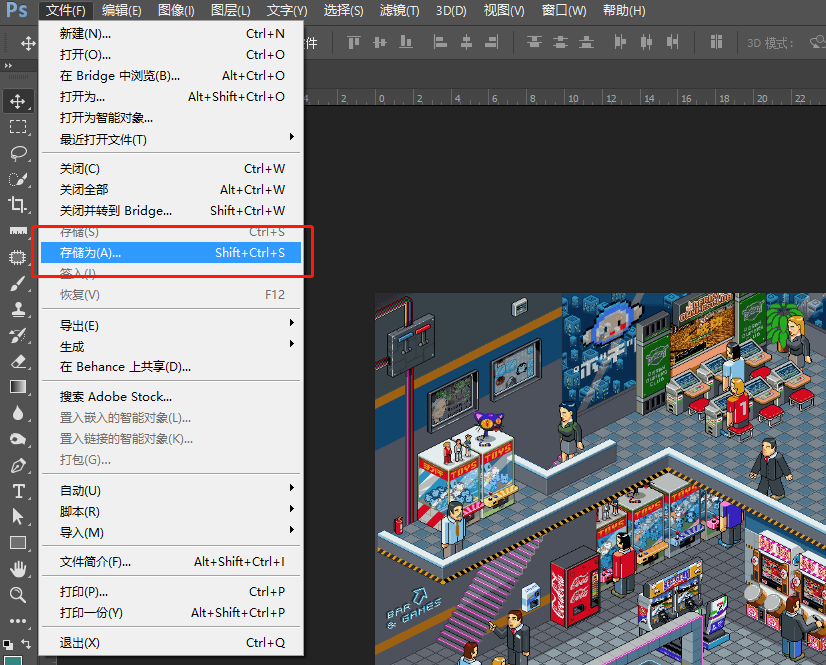Open the 滤镜(T) menu in the menu bar
The image size is (826, 665).
[401, 11]
